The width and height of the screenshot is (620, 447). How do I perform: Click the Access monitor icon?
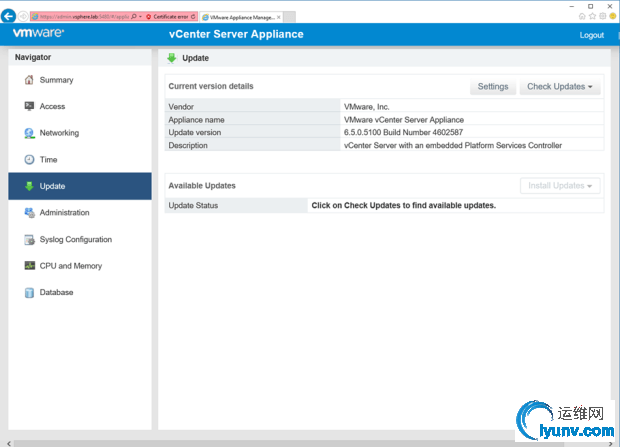click(x=29, y=106)
